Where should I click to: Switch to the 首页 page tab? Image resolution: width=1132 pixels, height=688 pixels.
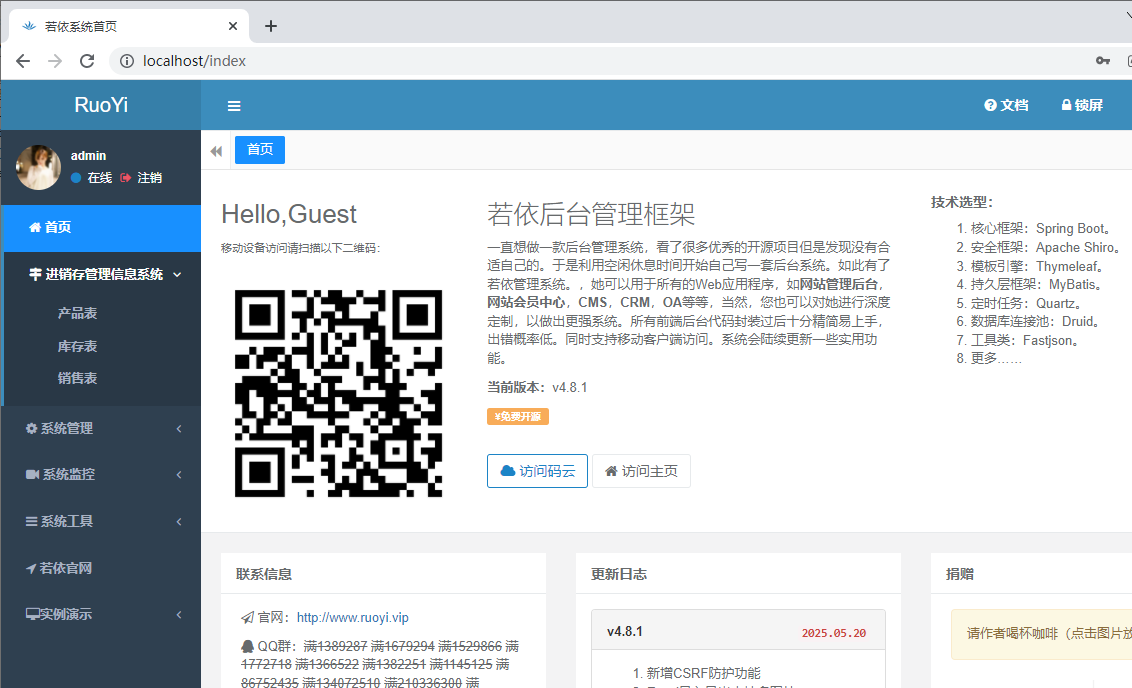click(x=260, y=150)
